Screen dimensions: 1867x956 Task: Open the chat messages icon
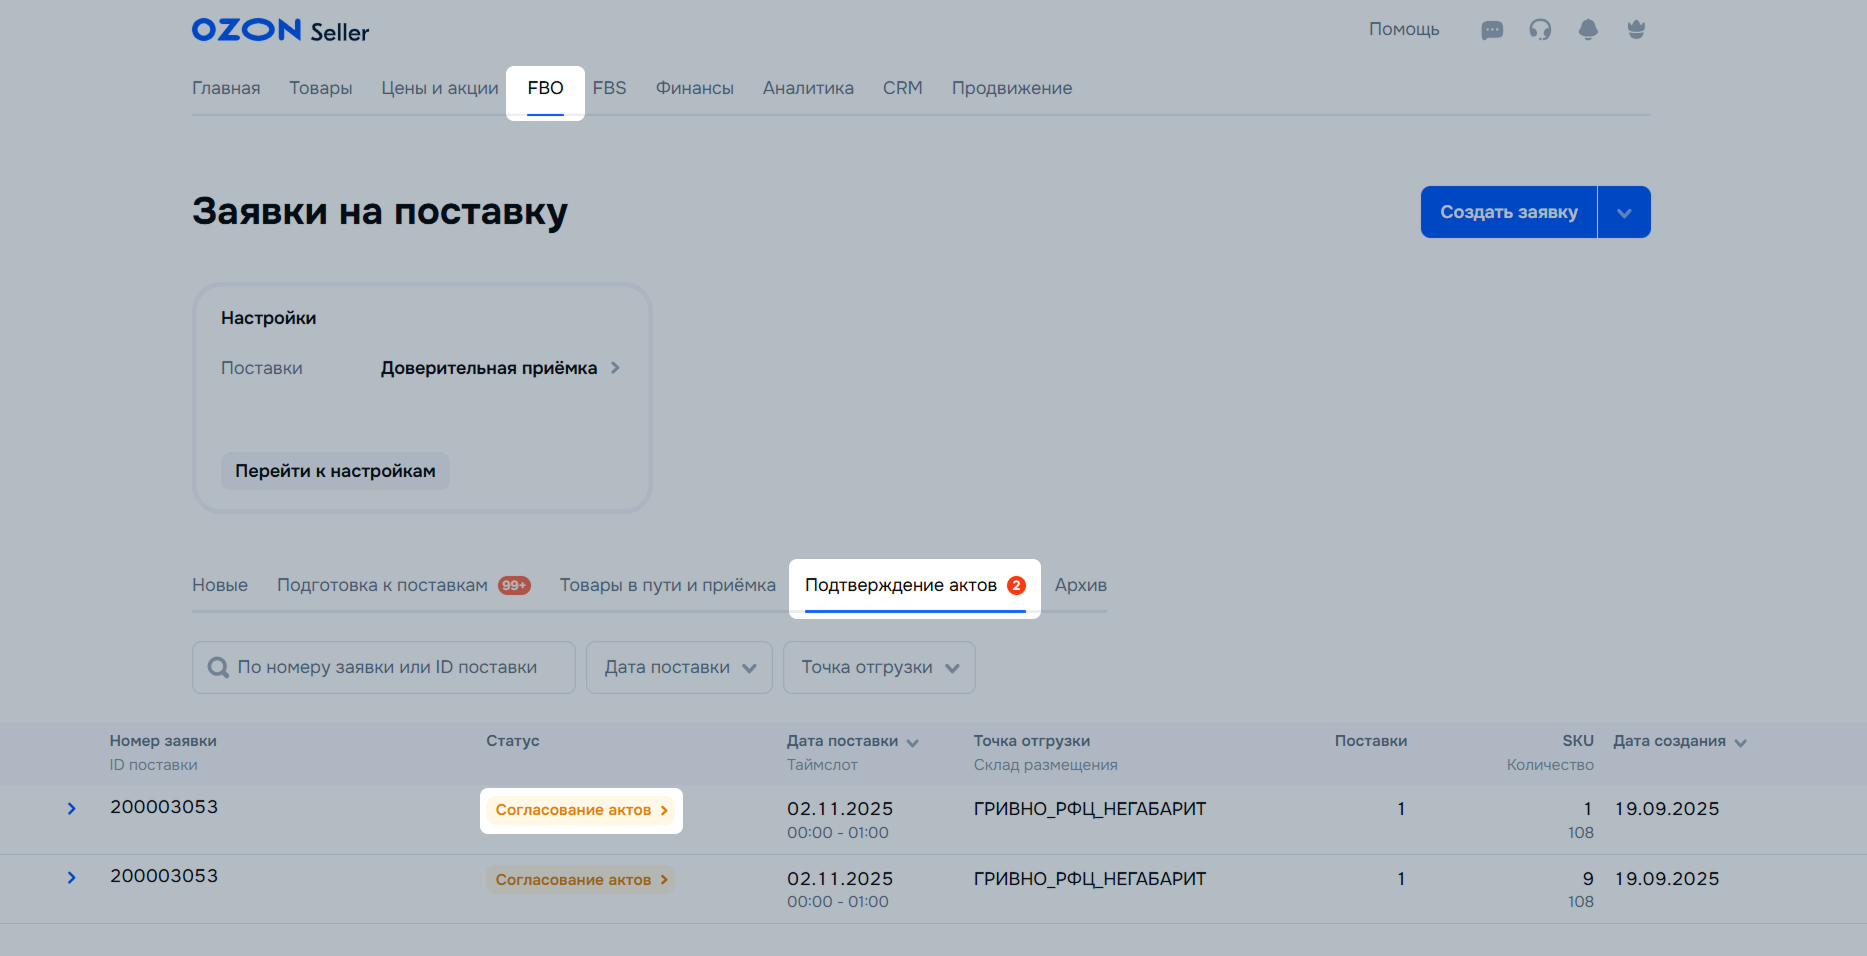(1492, 30)
